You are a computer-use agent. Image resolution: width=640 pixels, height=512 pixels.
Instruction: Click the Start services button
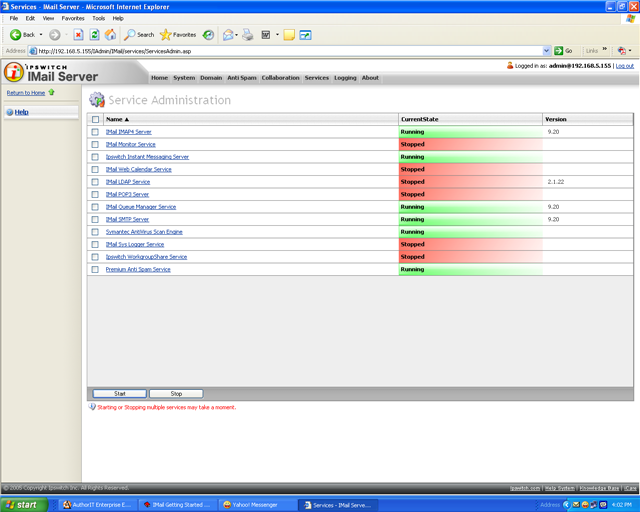pyautogui.click(x=120, y=394)
